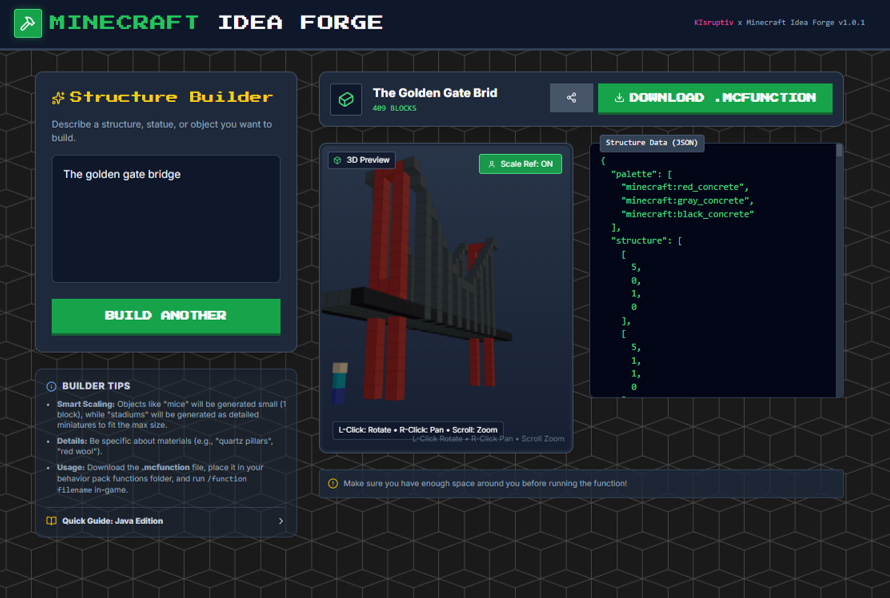
Task: Click the info icon beside Builder Tips
Action: pyautogui.click(x=51, y=386)
